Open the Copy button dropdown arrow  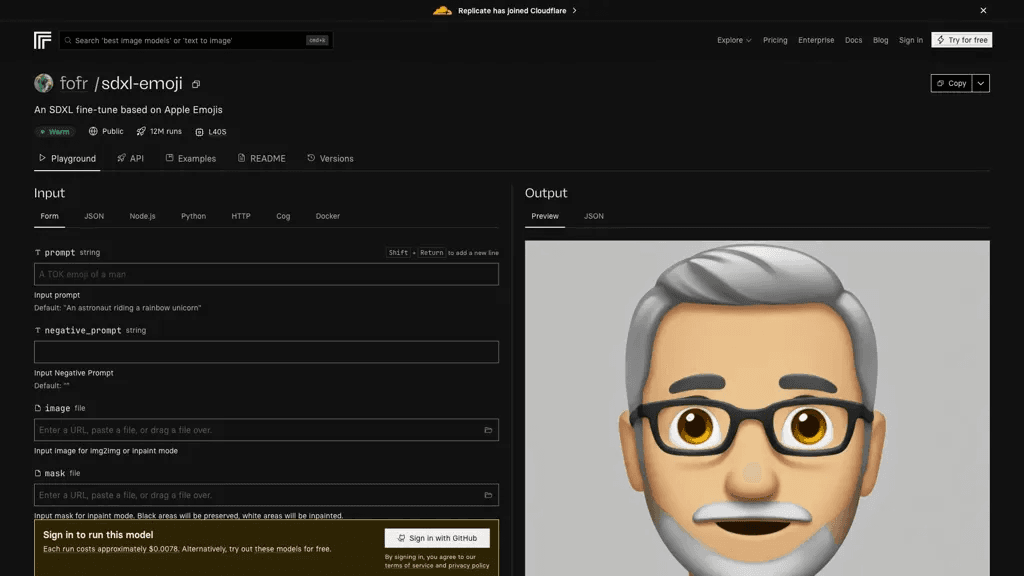[981, 83]
